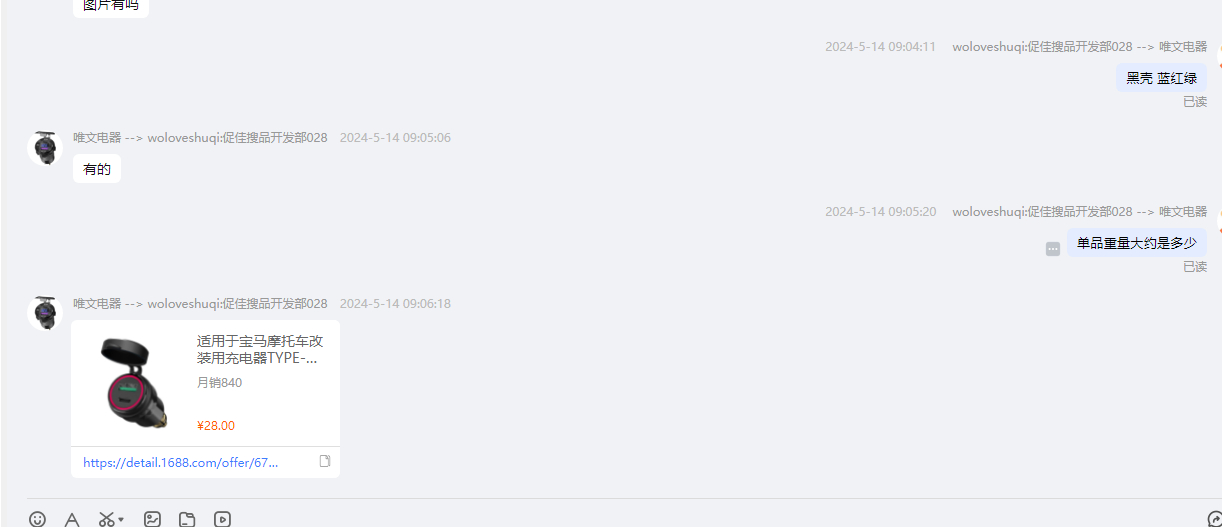Select the scissors screenshot tool
The height and width of the screenshot is (527, 1222).
click(106, 519)
